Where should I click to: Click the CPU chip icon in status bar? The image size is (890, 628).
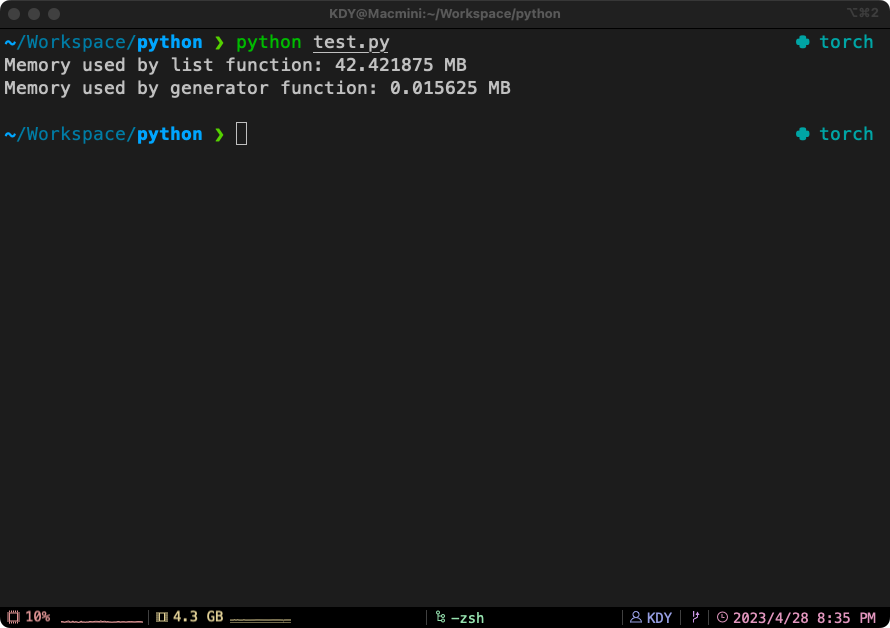coord(14,617)
